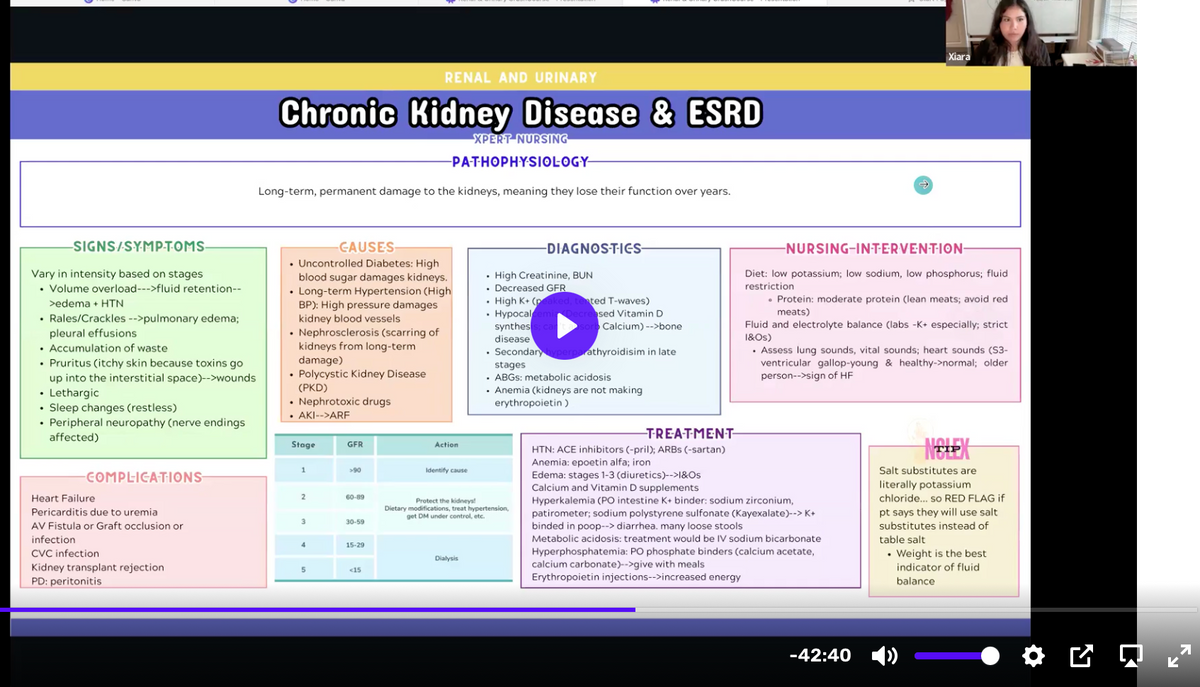Image resolution: width=1200 pixels, height=687 pixels.
Task: Enter fullscreen with the expand arrows icon
Action: (1179, 656)
